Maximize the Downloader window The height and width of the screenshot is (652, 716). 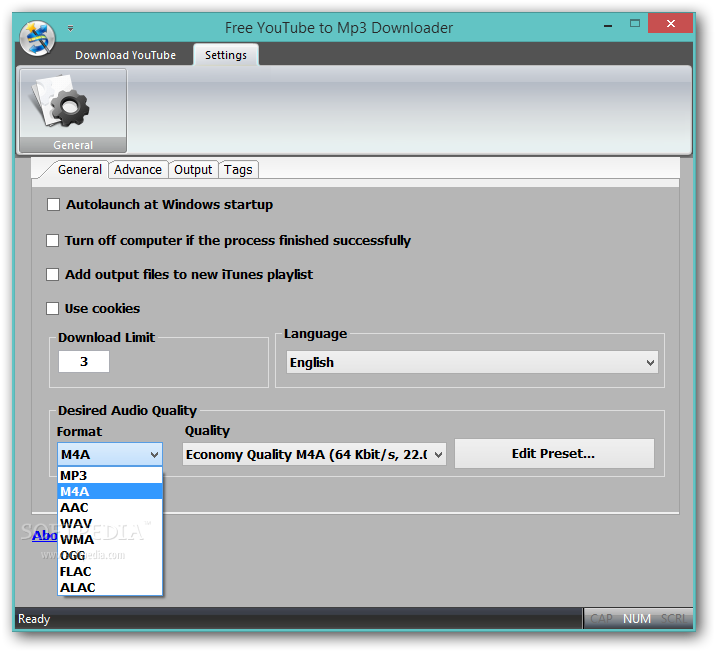(x=635, y=23)
